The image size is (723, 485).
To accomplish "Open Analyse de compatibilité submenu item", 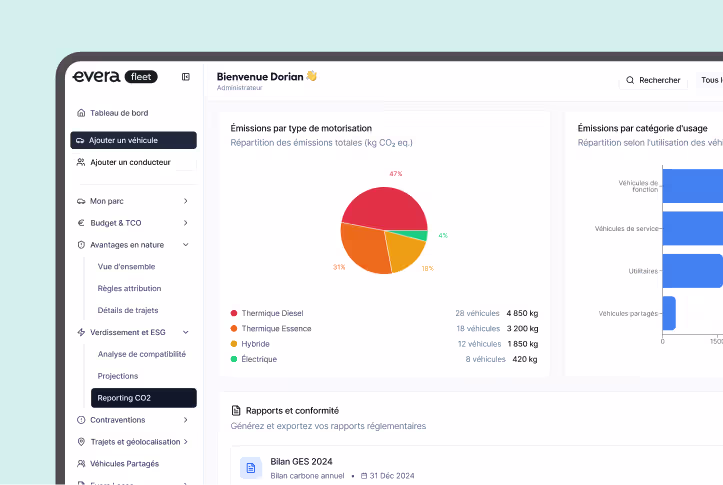I will [x=142, y=354].
